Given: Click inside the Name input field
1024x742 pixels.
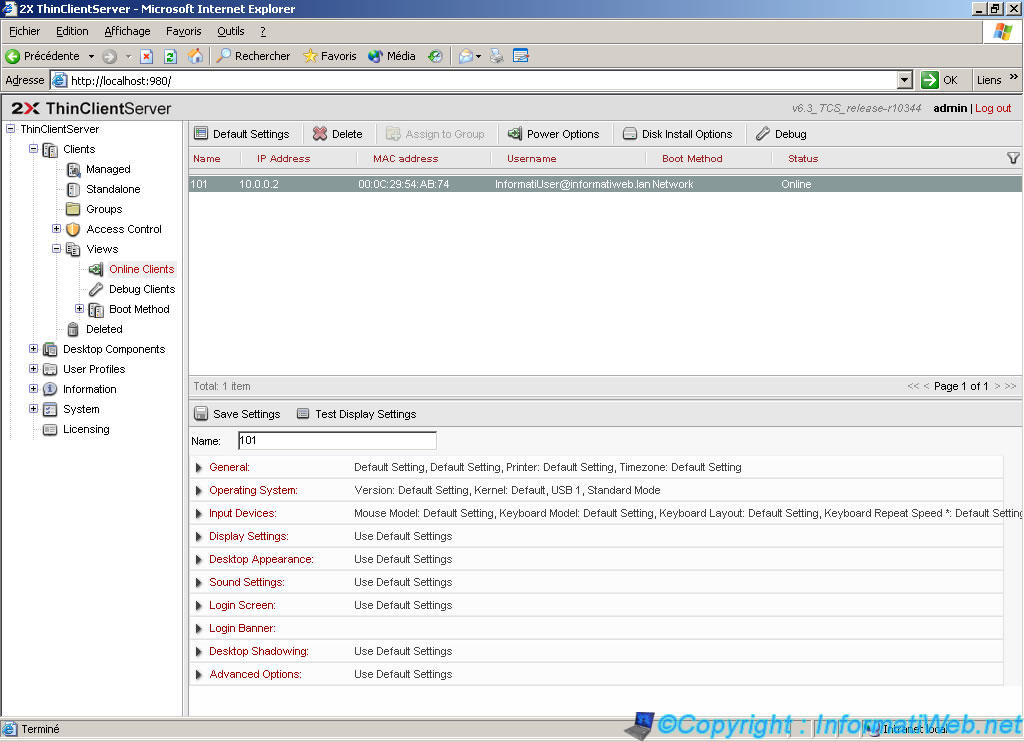Looking at the screenshot, I should pyautogui.click(x=337, y=440).
